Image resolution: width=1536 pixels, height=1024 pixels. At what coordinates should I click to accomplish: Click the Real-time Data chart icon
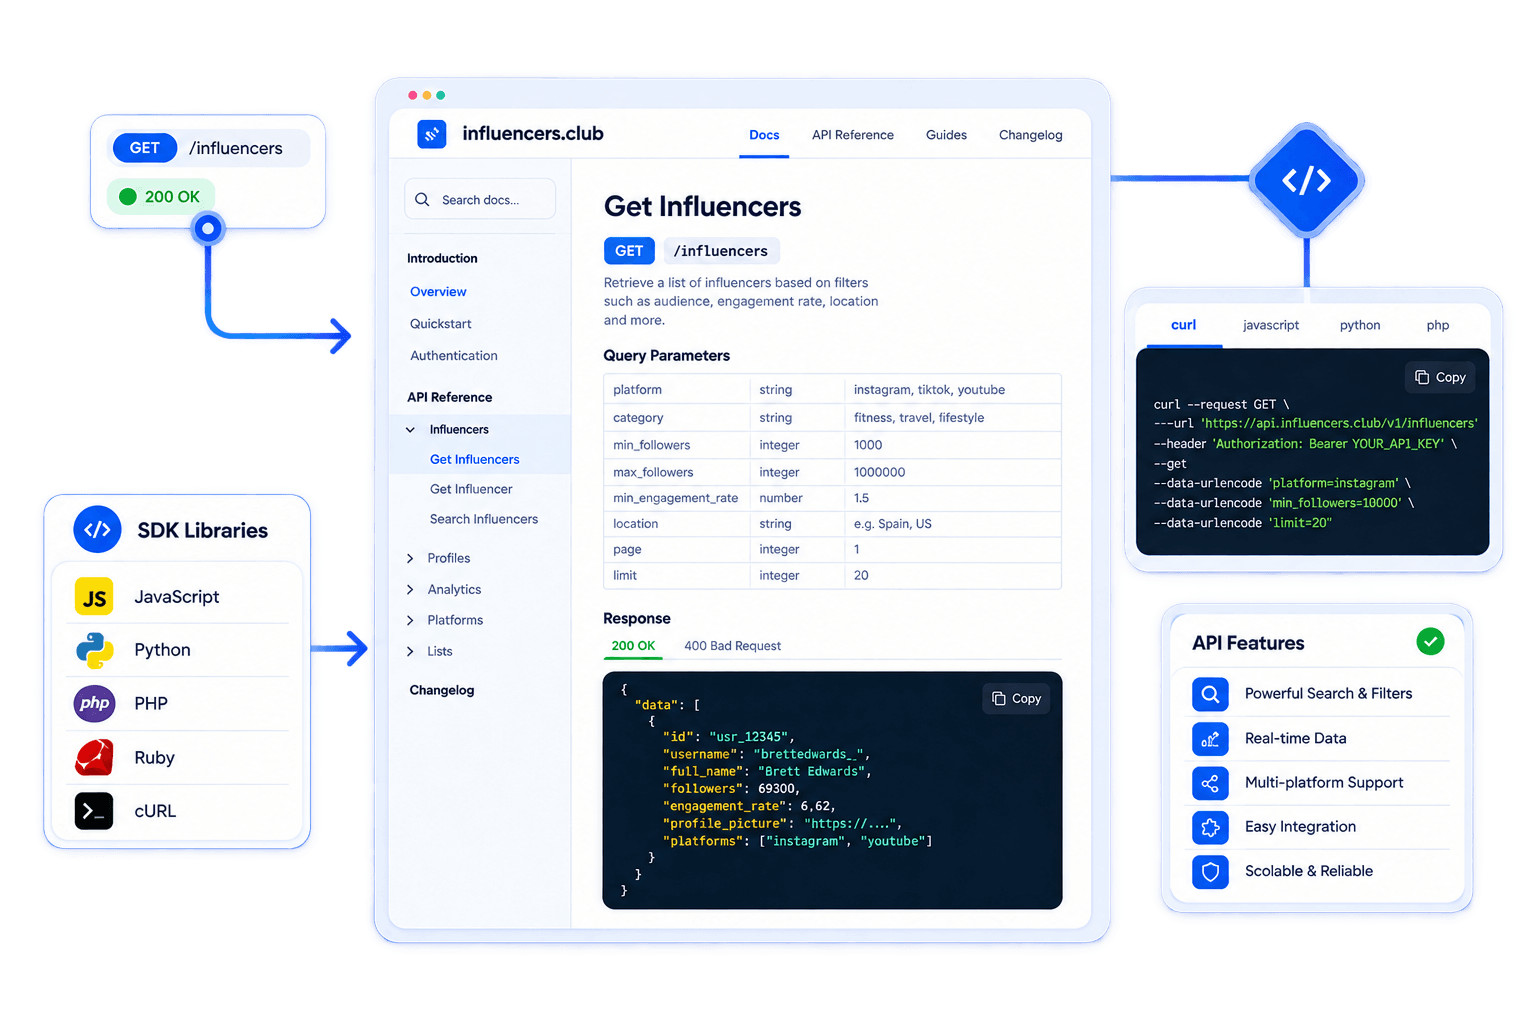point(1210,739)
